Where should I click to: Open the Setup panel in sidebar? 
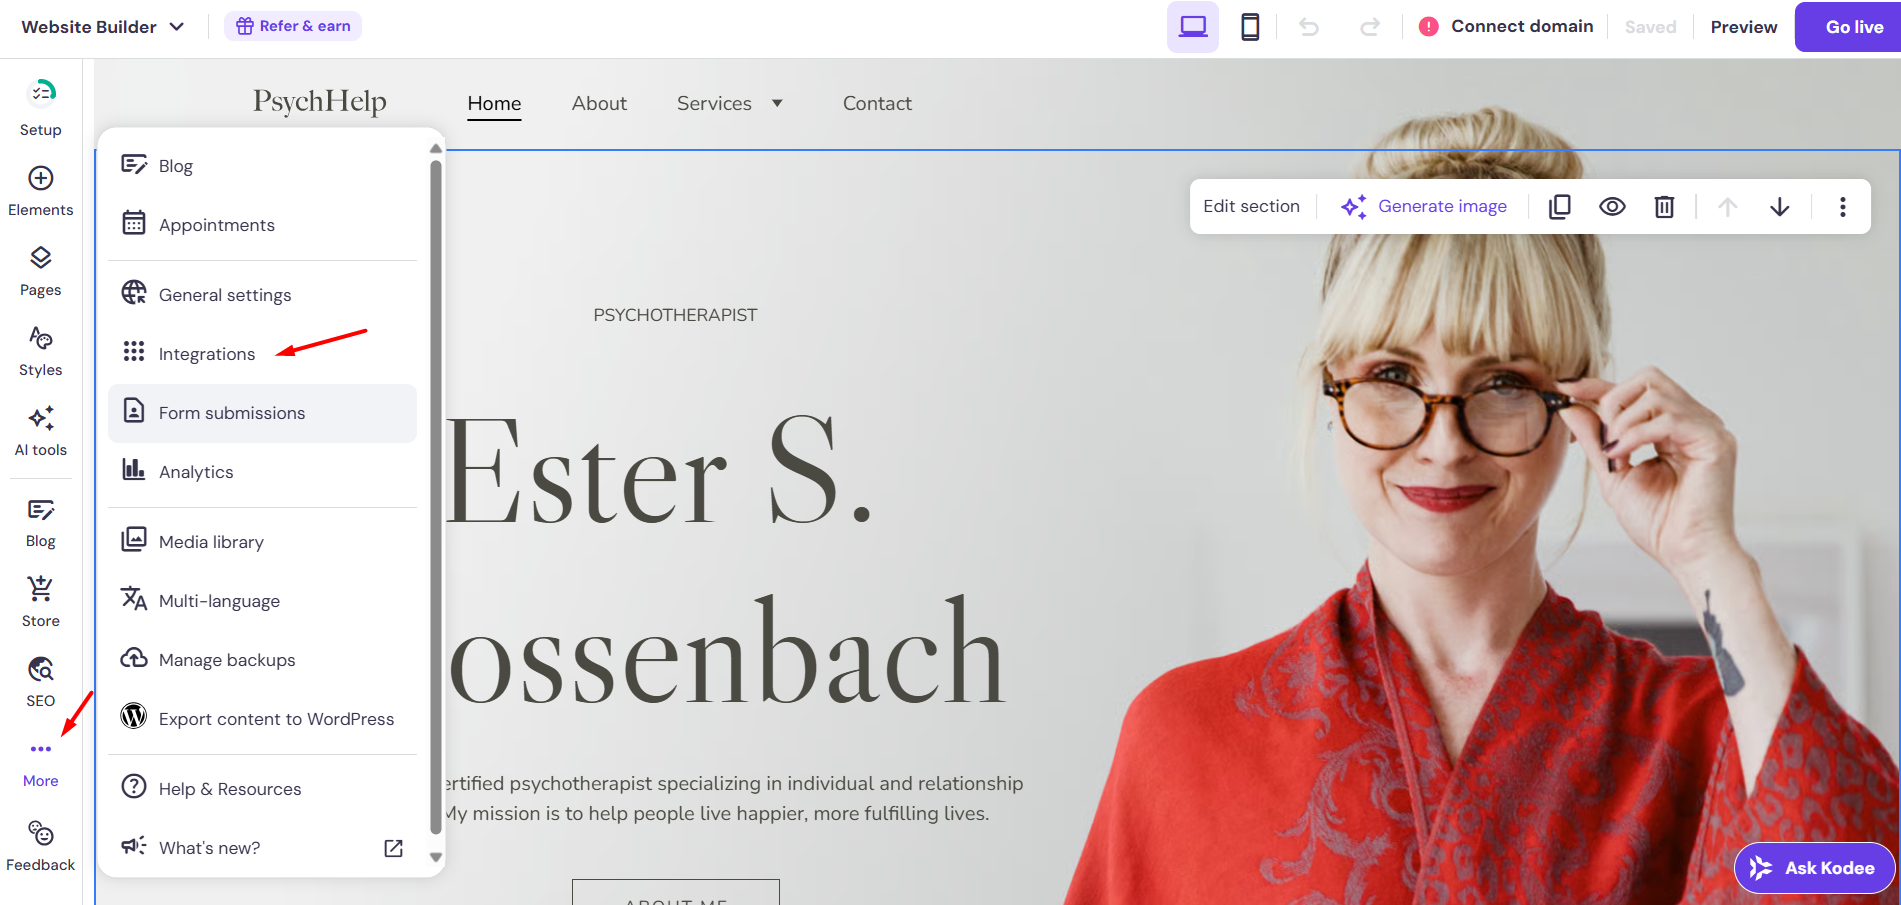[40, 107]
